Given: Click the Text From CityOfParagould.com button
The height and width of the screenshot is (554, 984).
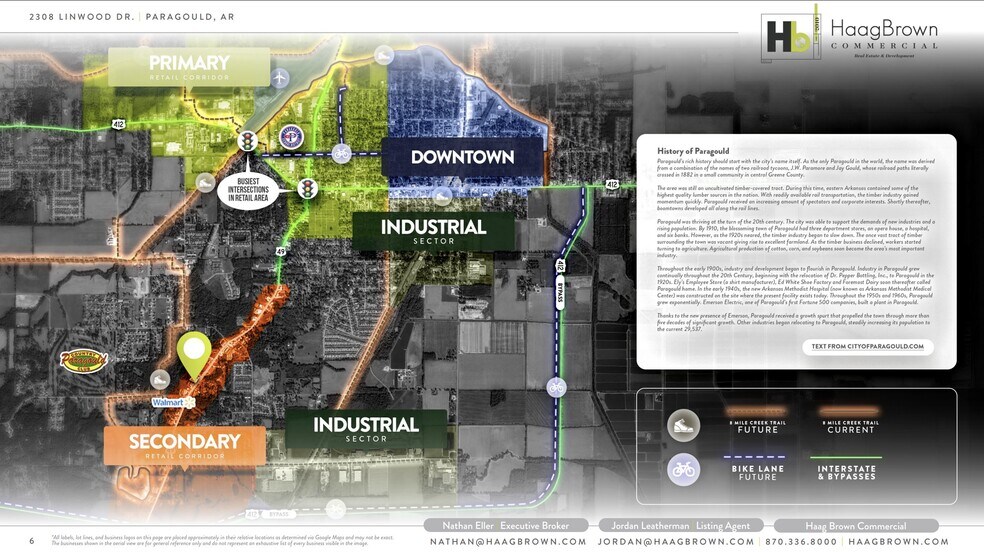Looking at the screenshot, I should [x=867, y=347].
